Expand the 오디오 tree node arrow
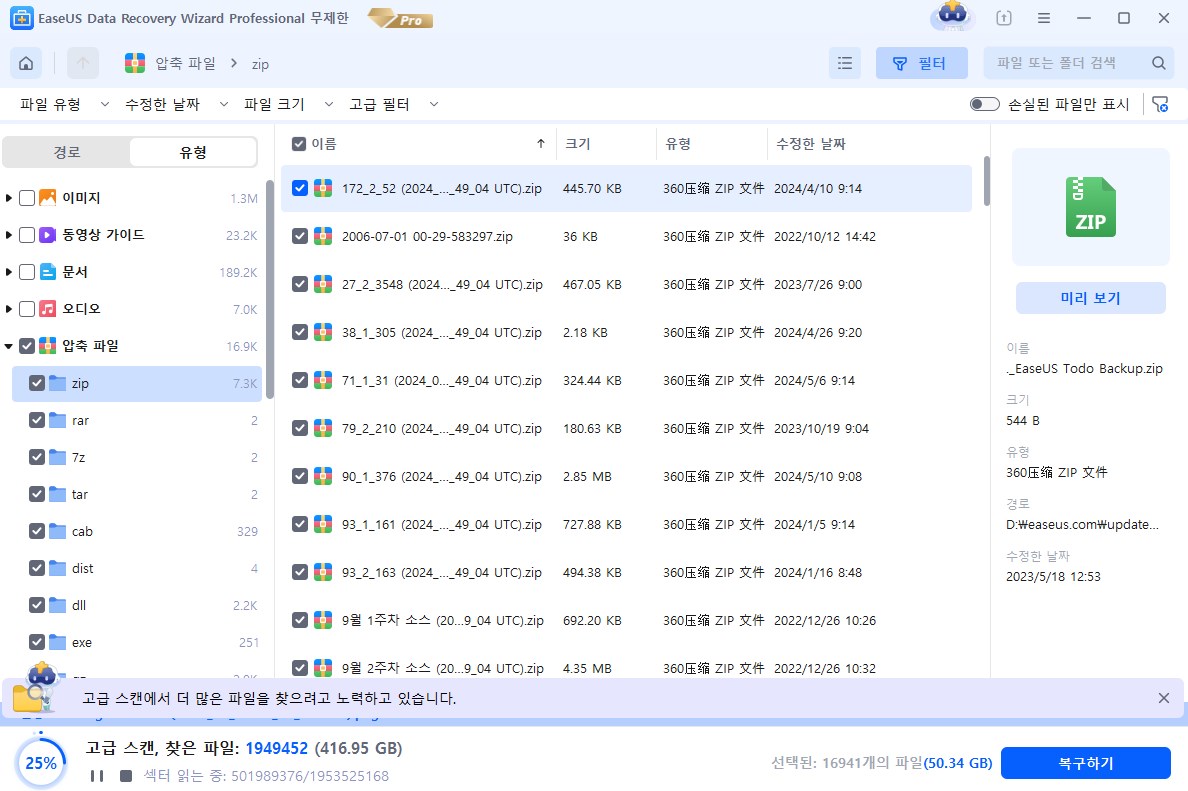The height and width of the screenshot is (791, 1188). (8, 309)
